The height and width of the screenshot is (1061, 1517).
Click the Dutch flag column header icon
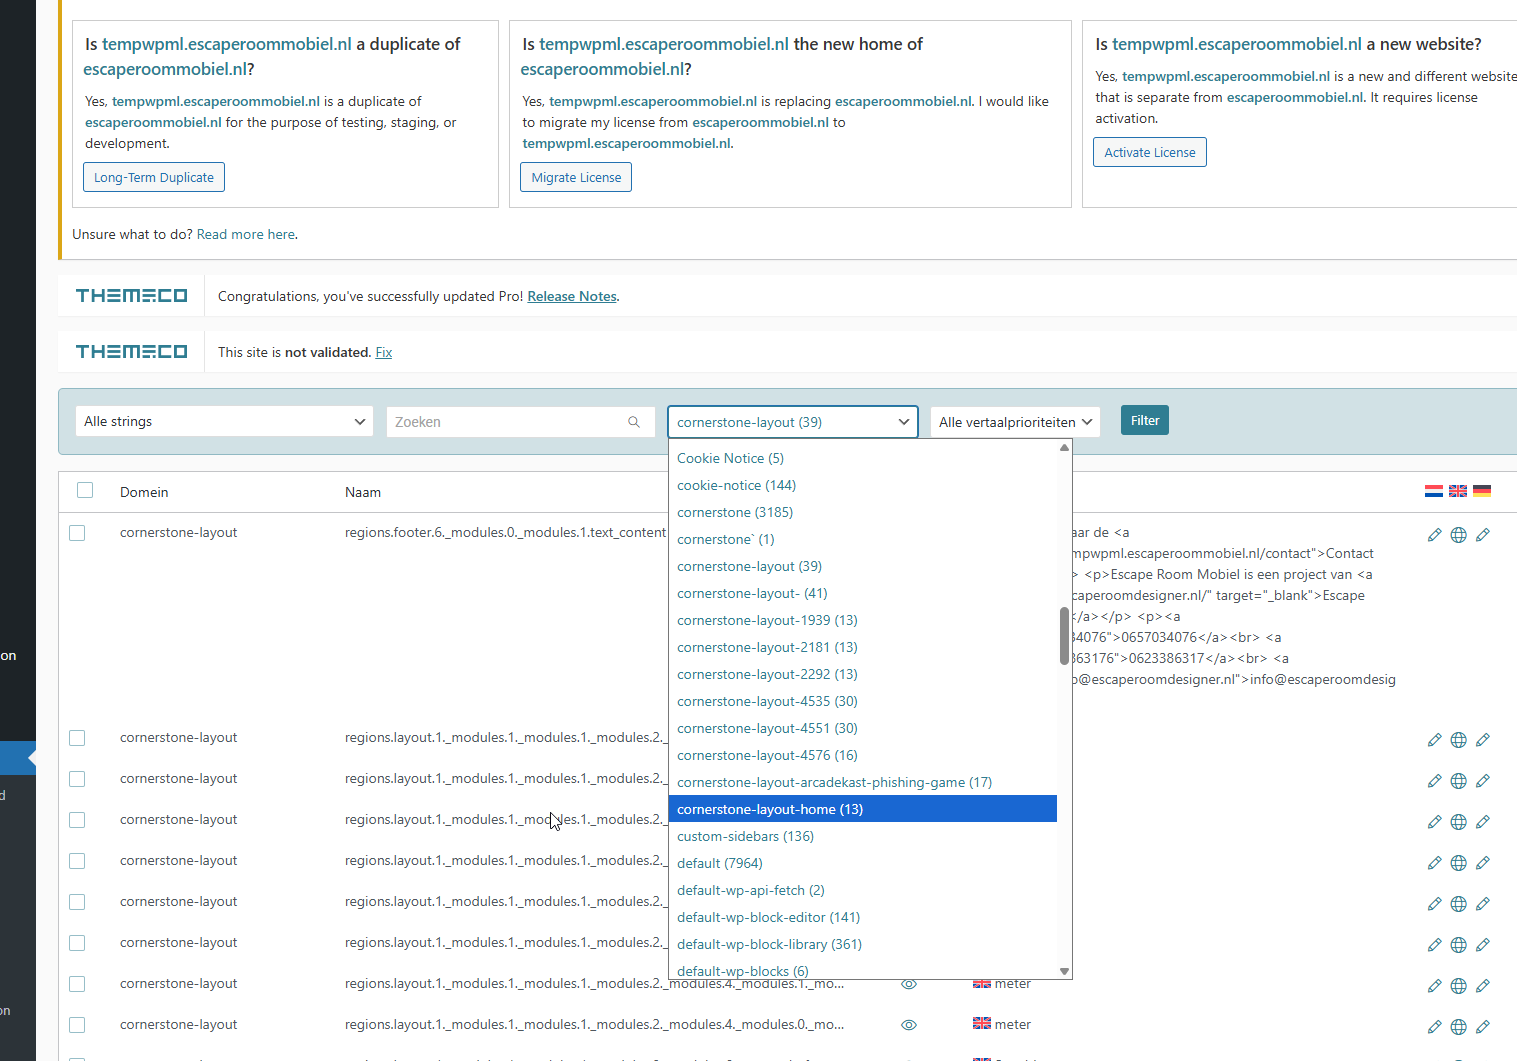coord(1433,491)
